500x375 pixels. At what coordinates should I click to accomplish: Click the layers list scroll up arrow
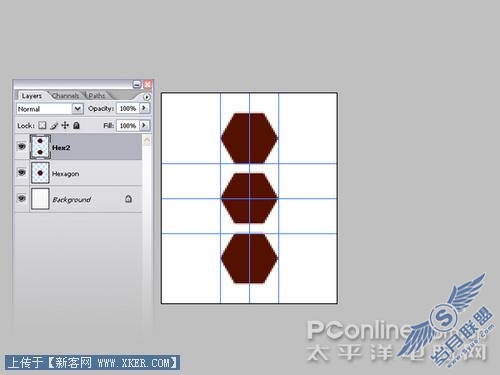pyautogui.click(x=147, y=140)
